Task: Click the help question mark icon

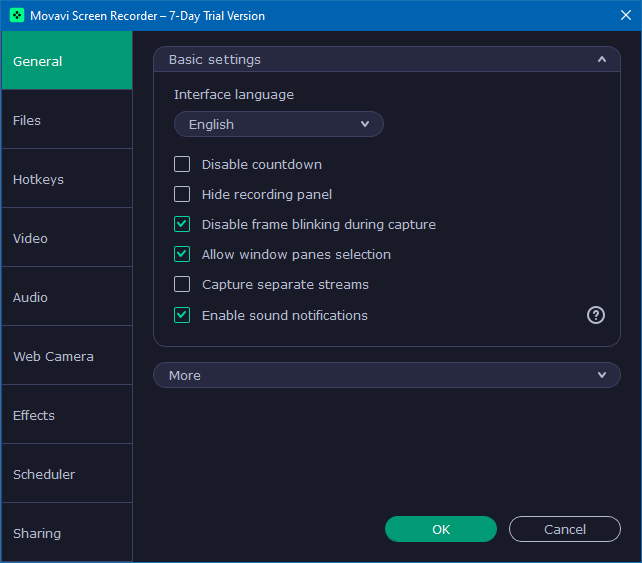Action: coord(596,315)
